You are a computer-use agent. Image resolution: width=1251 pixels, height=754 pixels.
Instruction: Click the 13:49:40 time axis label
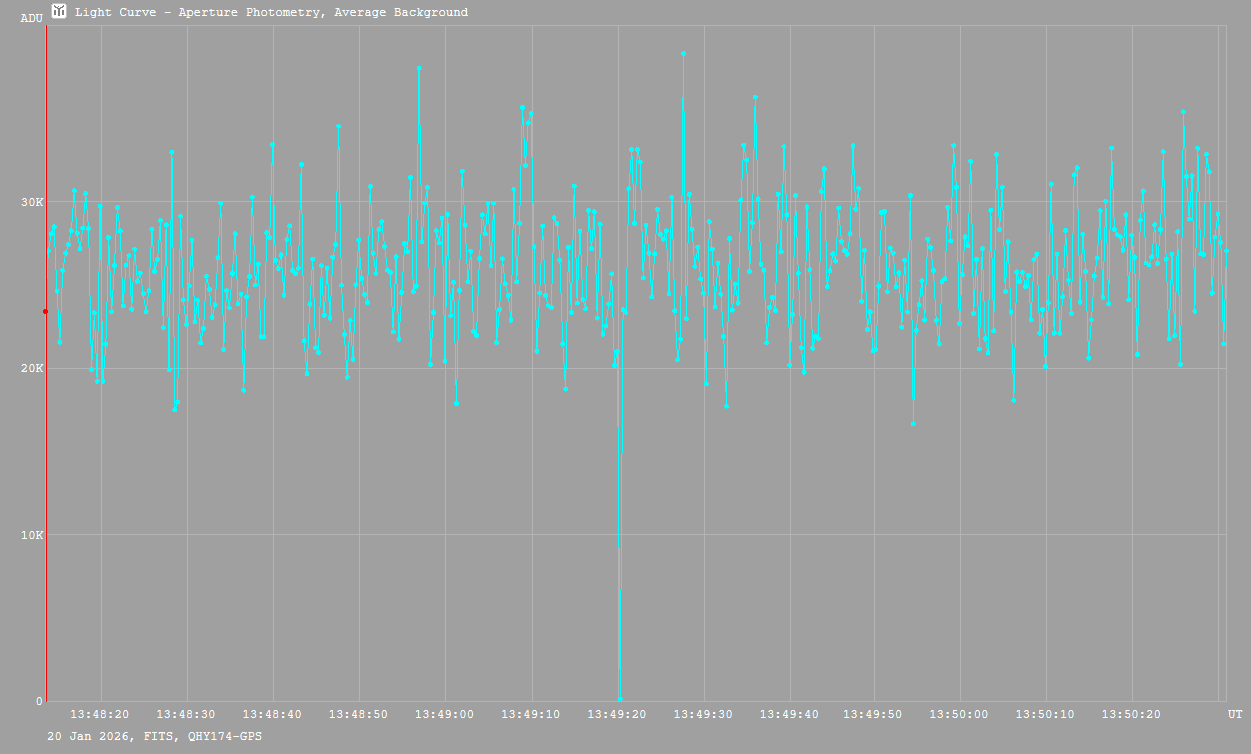789,714
